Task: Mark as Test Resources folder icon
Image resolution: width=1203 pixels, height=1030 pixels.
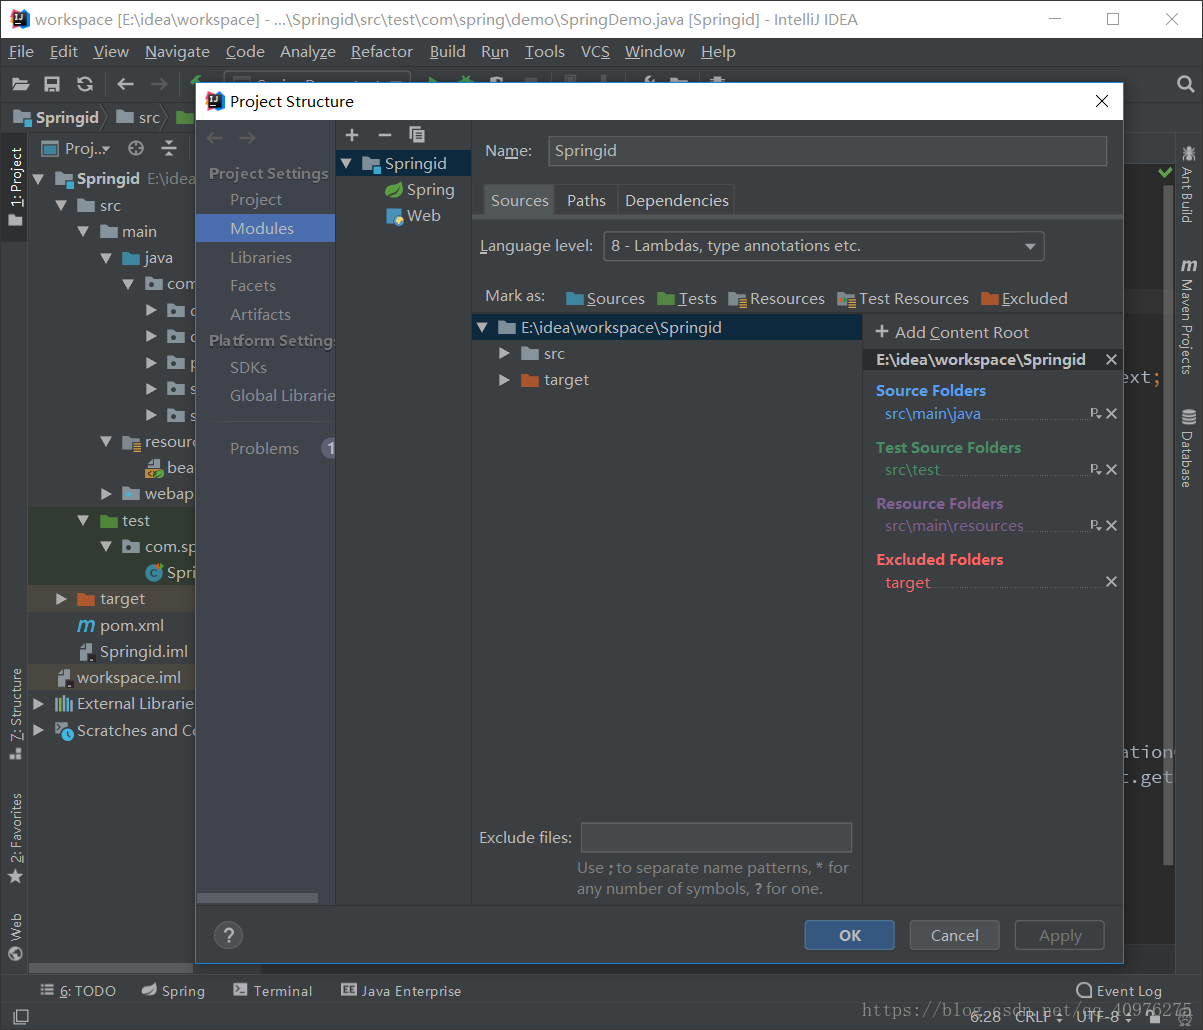Action: [846, 298]
